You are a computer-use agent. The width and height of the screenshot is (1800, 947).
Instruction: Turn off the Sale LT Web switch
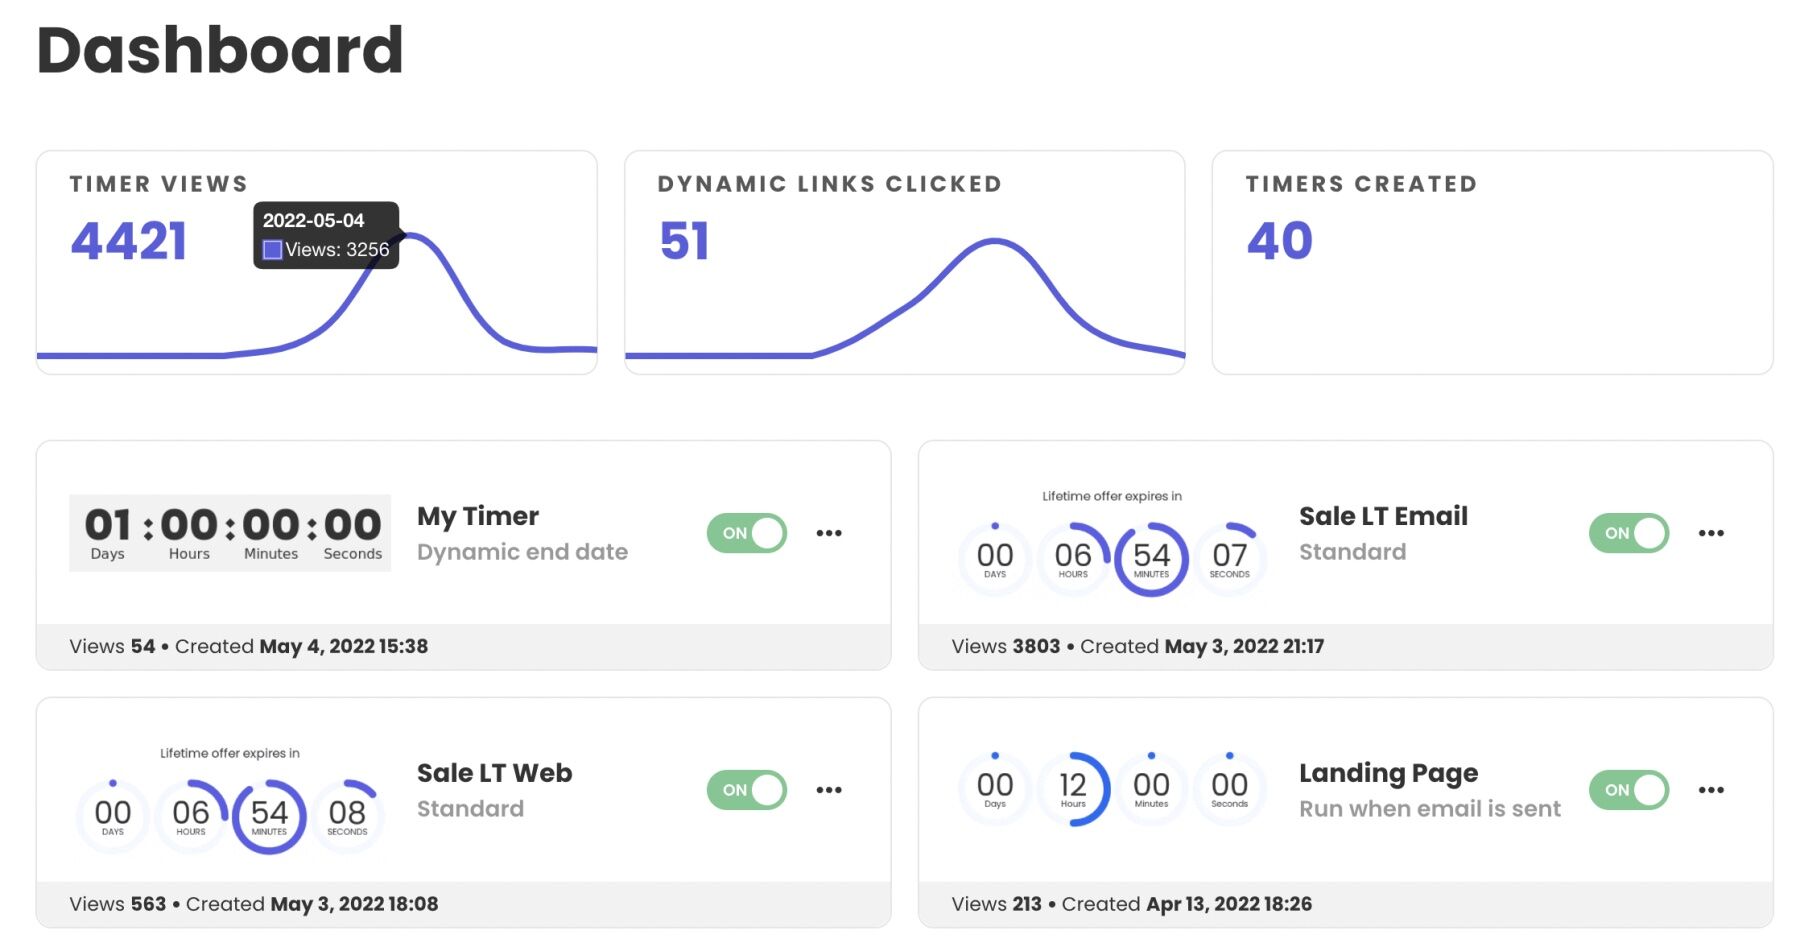point(747,790)
